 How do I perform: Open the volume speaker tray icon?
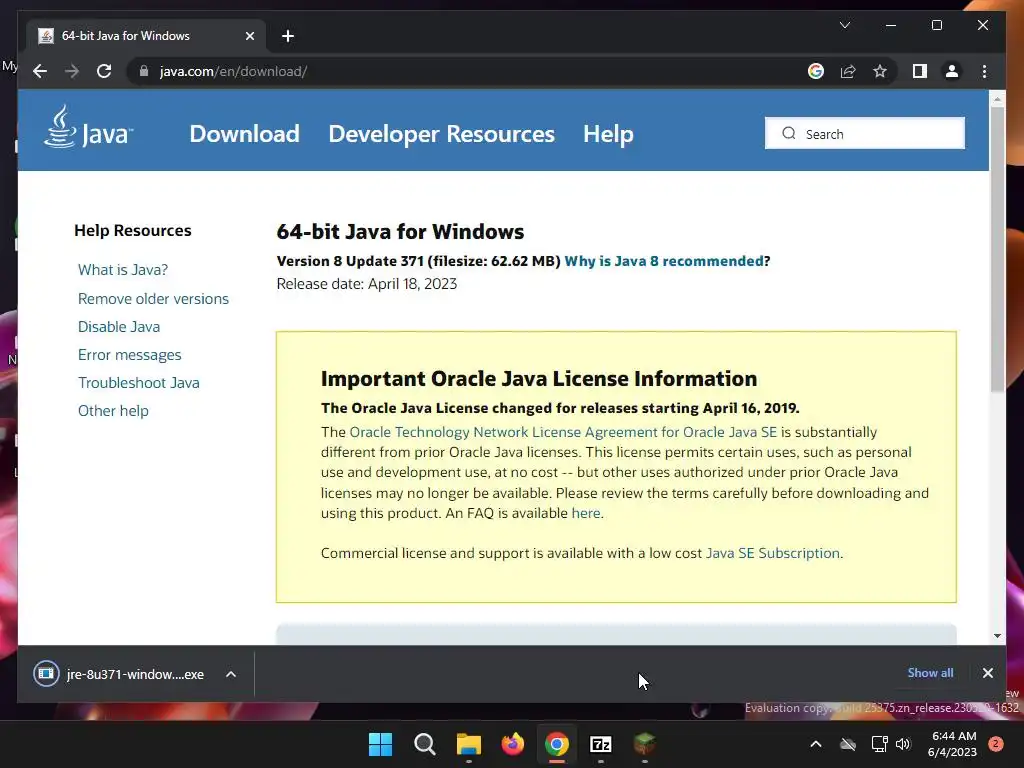[903, 744]
